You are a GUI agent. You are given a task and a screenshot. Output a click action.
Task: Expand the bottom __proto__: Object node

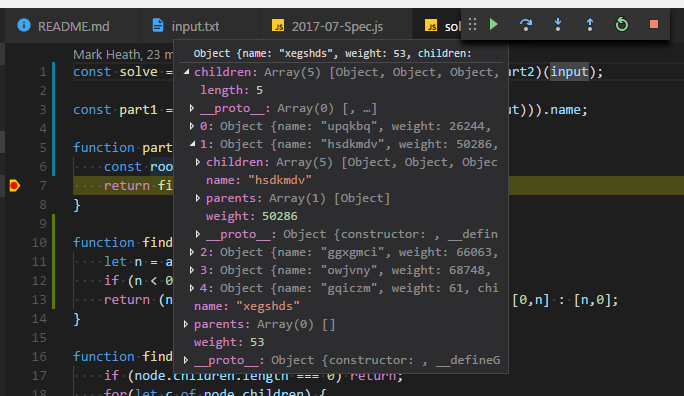[186, 360]
